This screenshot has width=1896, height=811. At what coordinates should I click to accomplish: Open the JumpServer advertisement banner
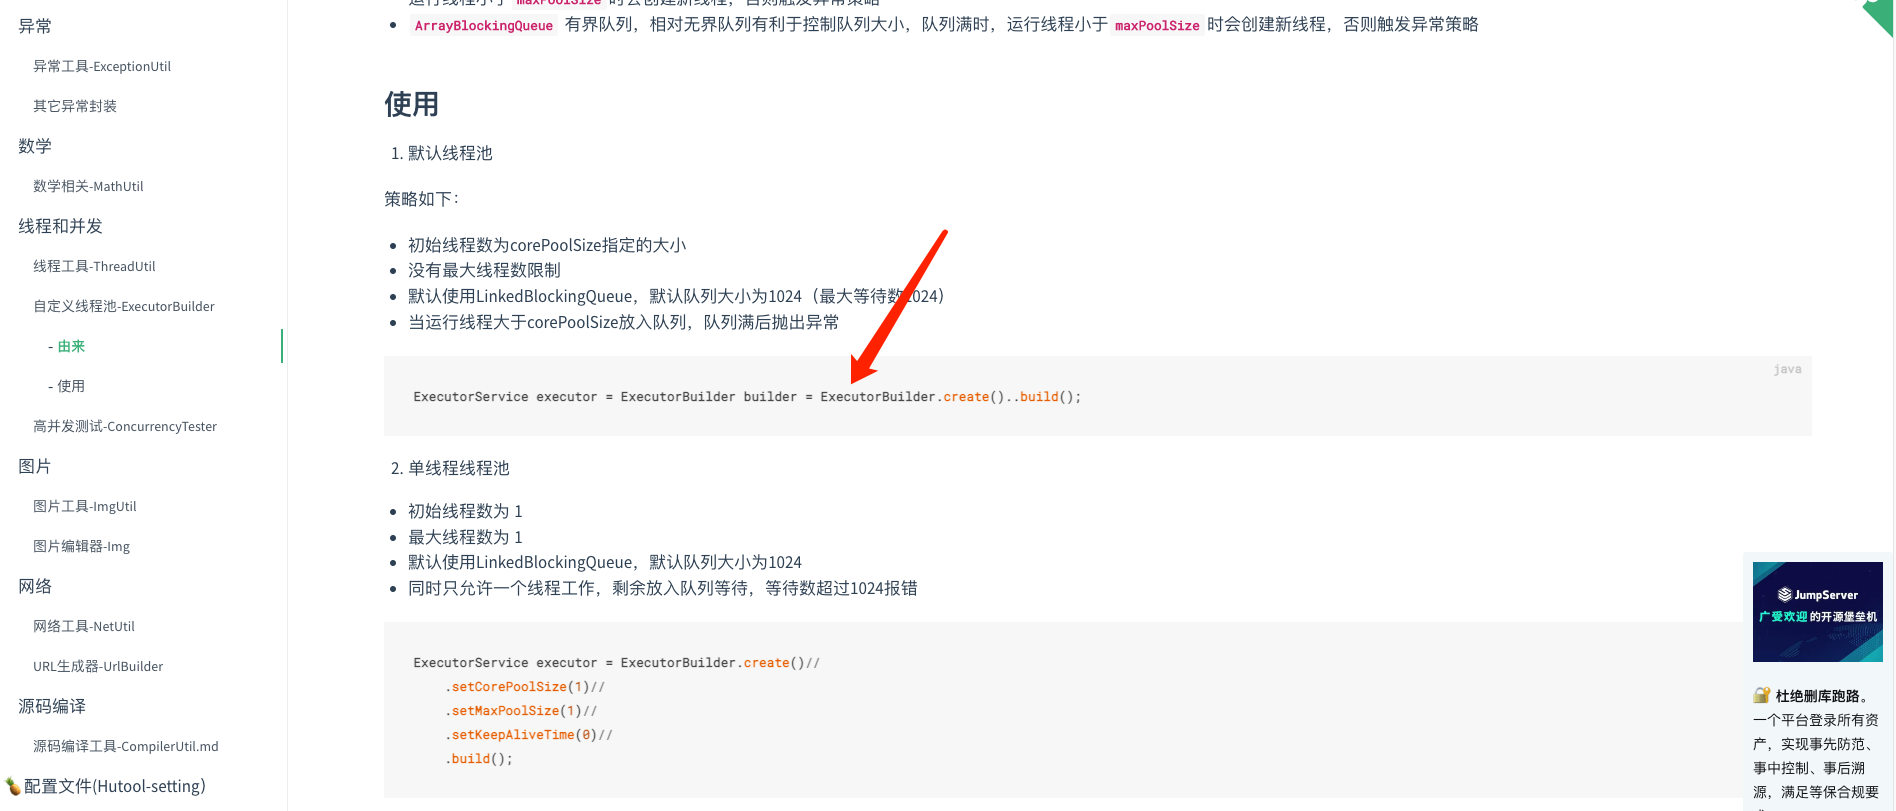[1818, 612]
